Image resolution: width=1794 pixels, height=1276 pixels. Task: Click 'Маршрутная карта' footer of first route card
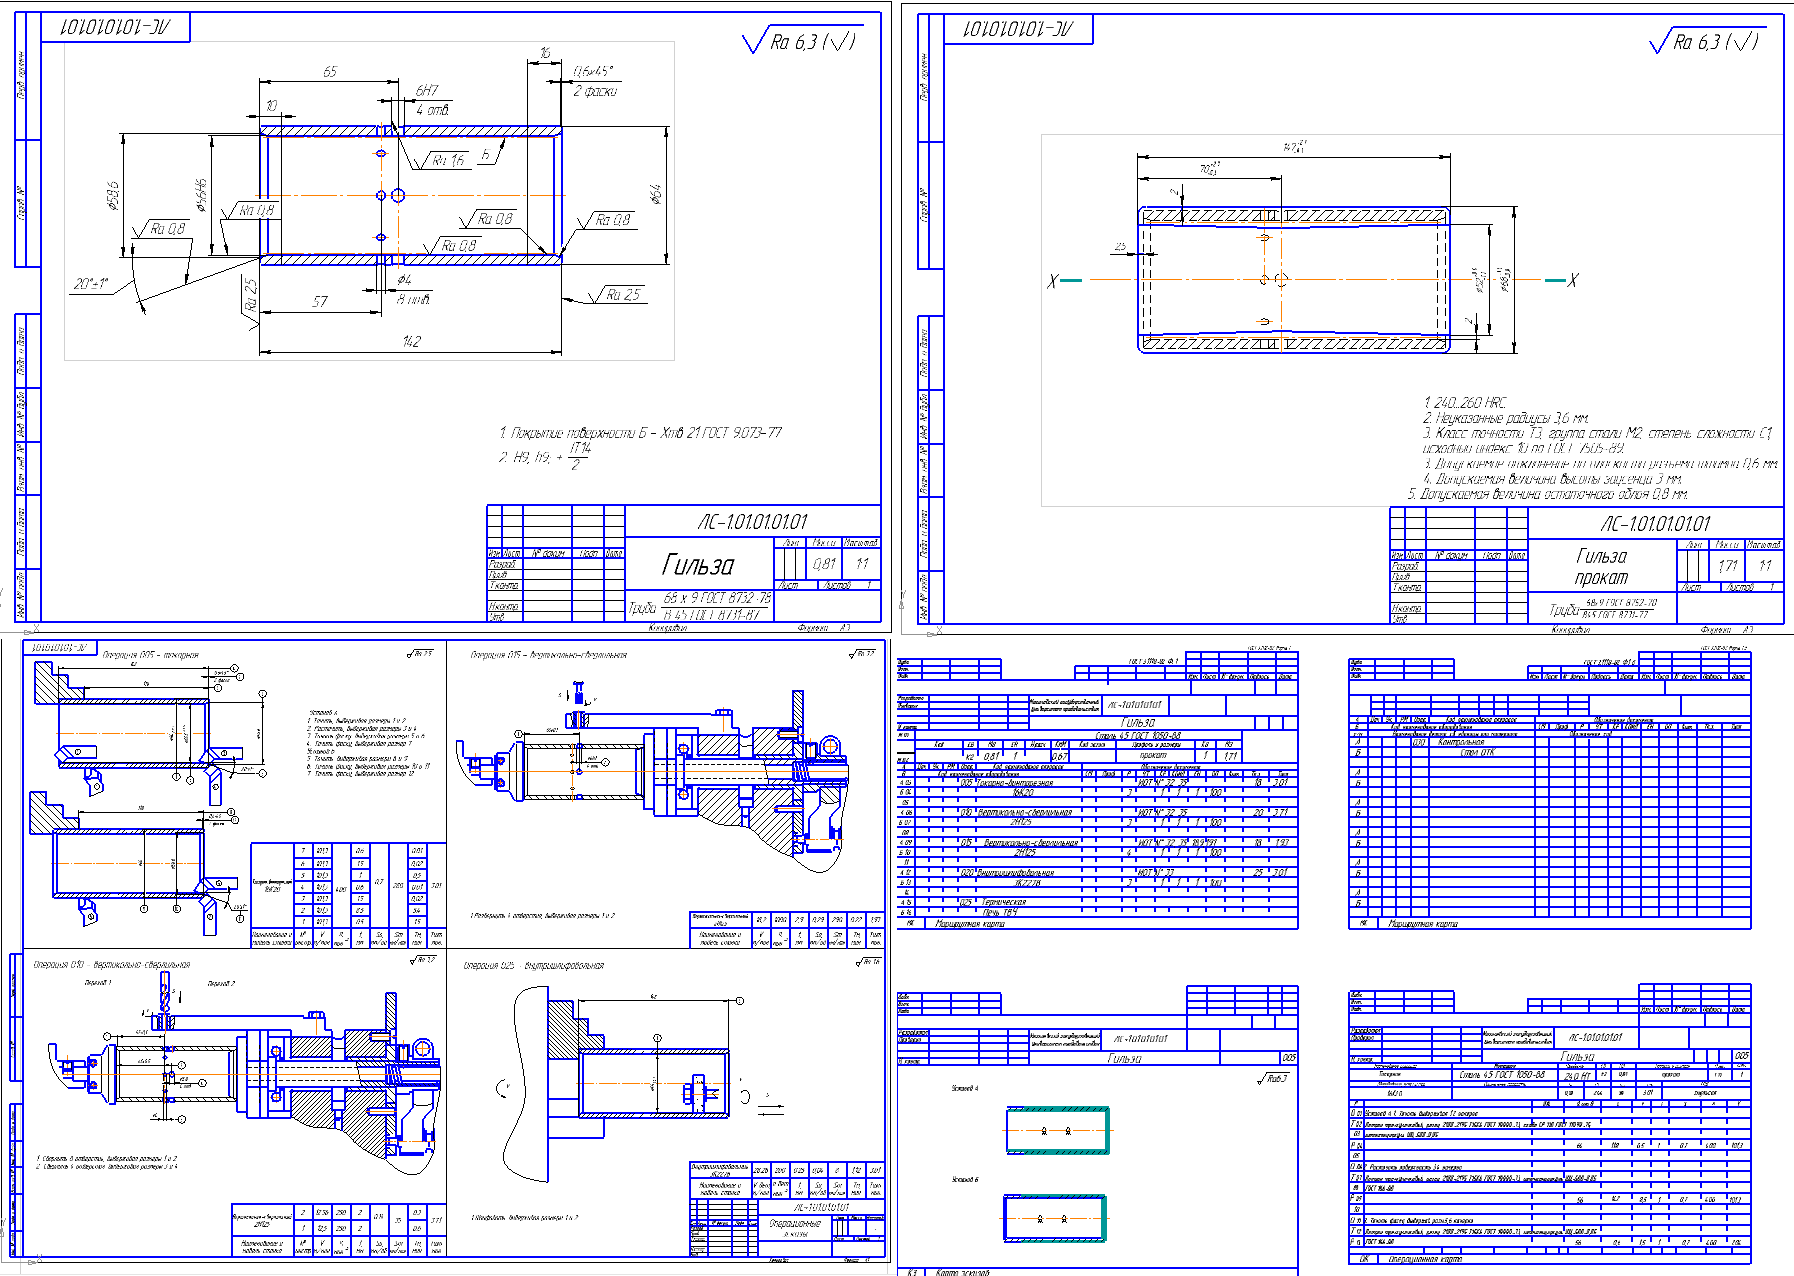pyautogui.click(x=969, y=924)
